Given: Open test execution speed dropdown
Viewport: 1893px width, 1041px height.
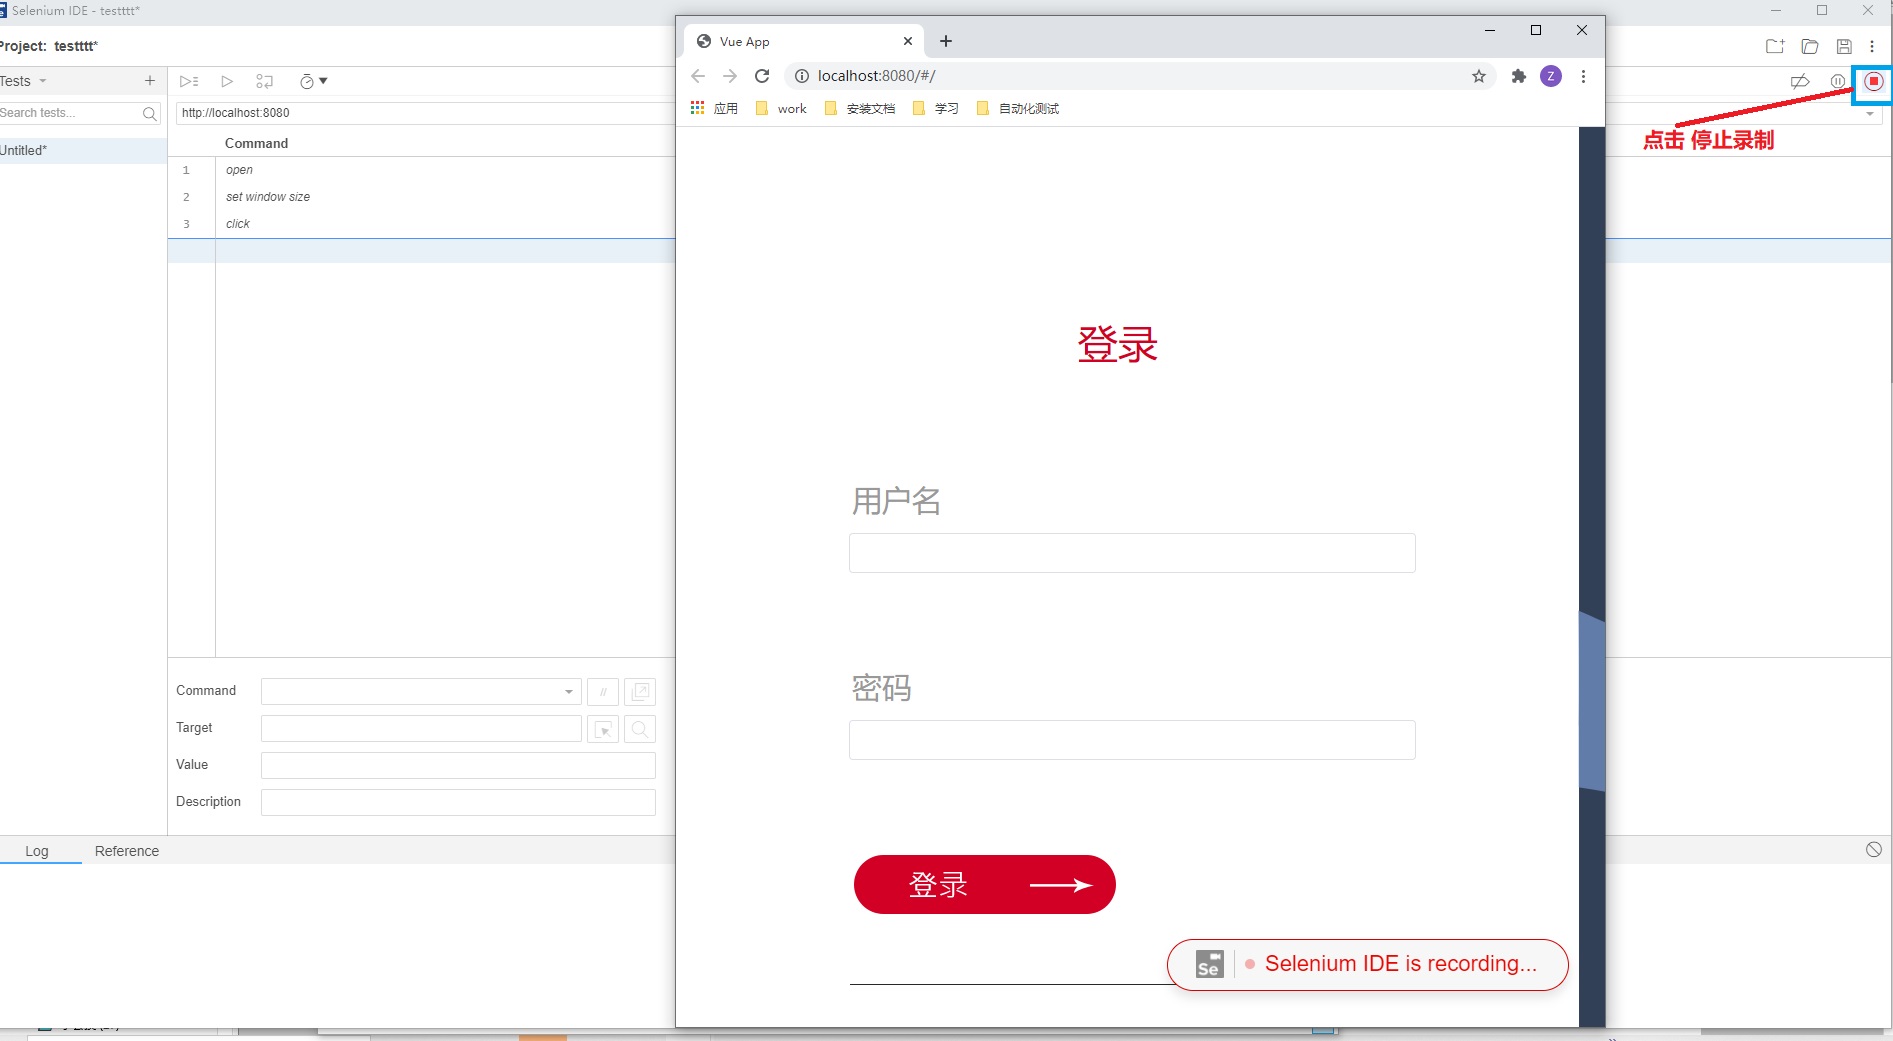Looking at the screenshot, I should pos(313,81).
